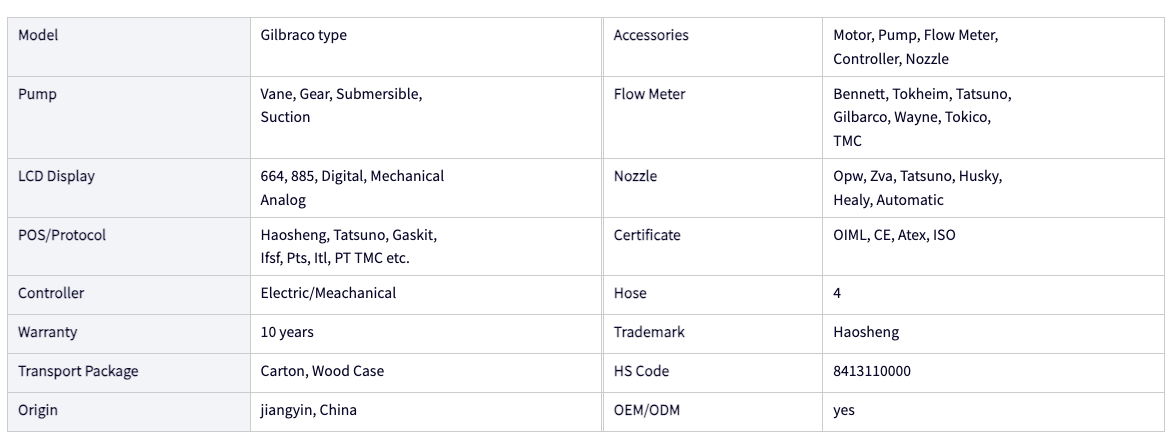
Task: Select the OIML, CE, Atex, ISO value
Action: (894, 235)
